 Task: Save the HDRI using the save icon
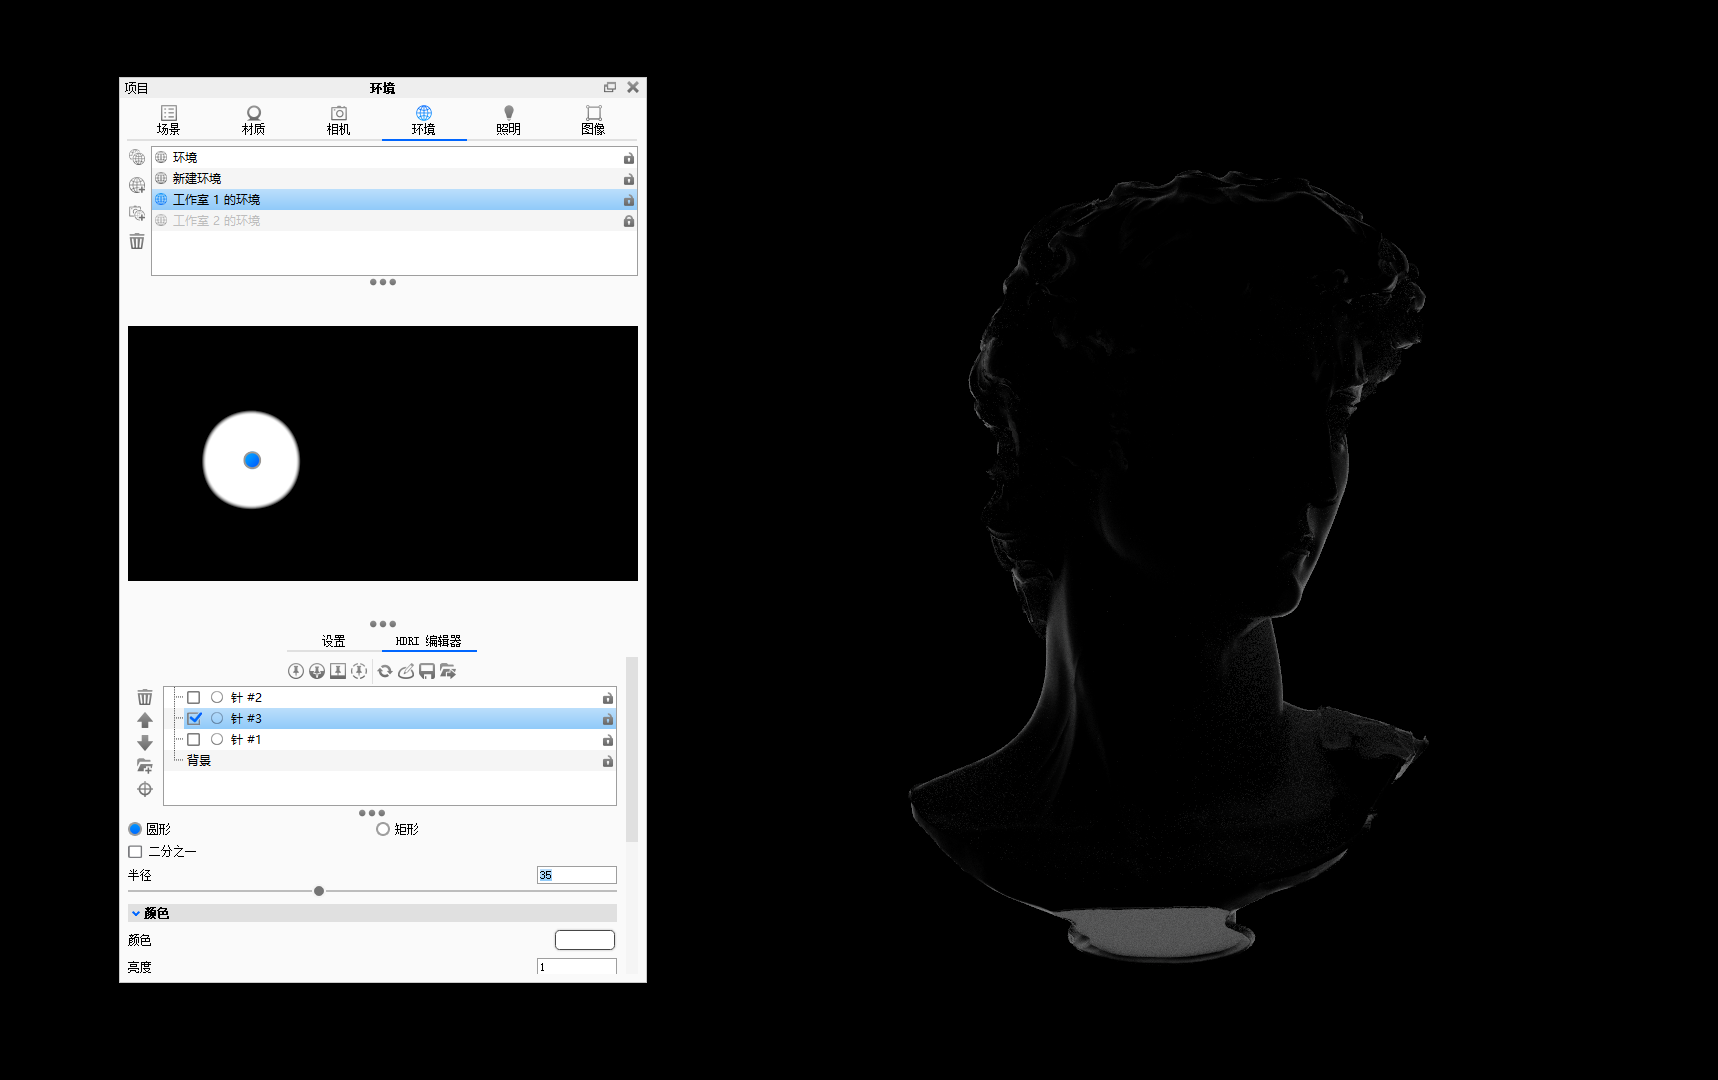427,671
